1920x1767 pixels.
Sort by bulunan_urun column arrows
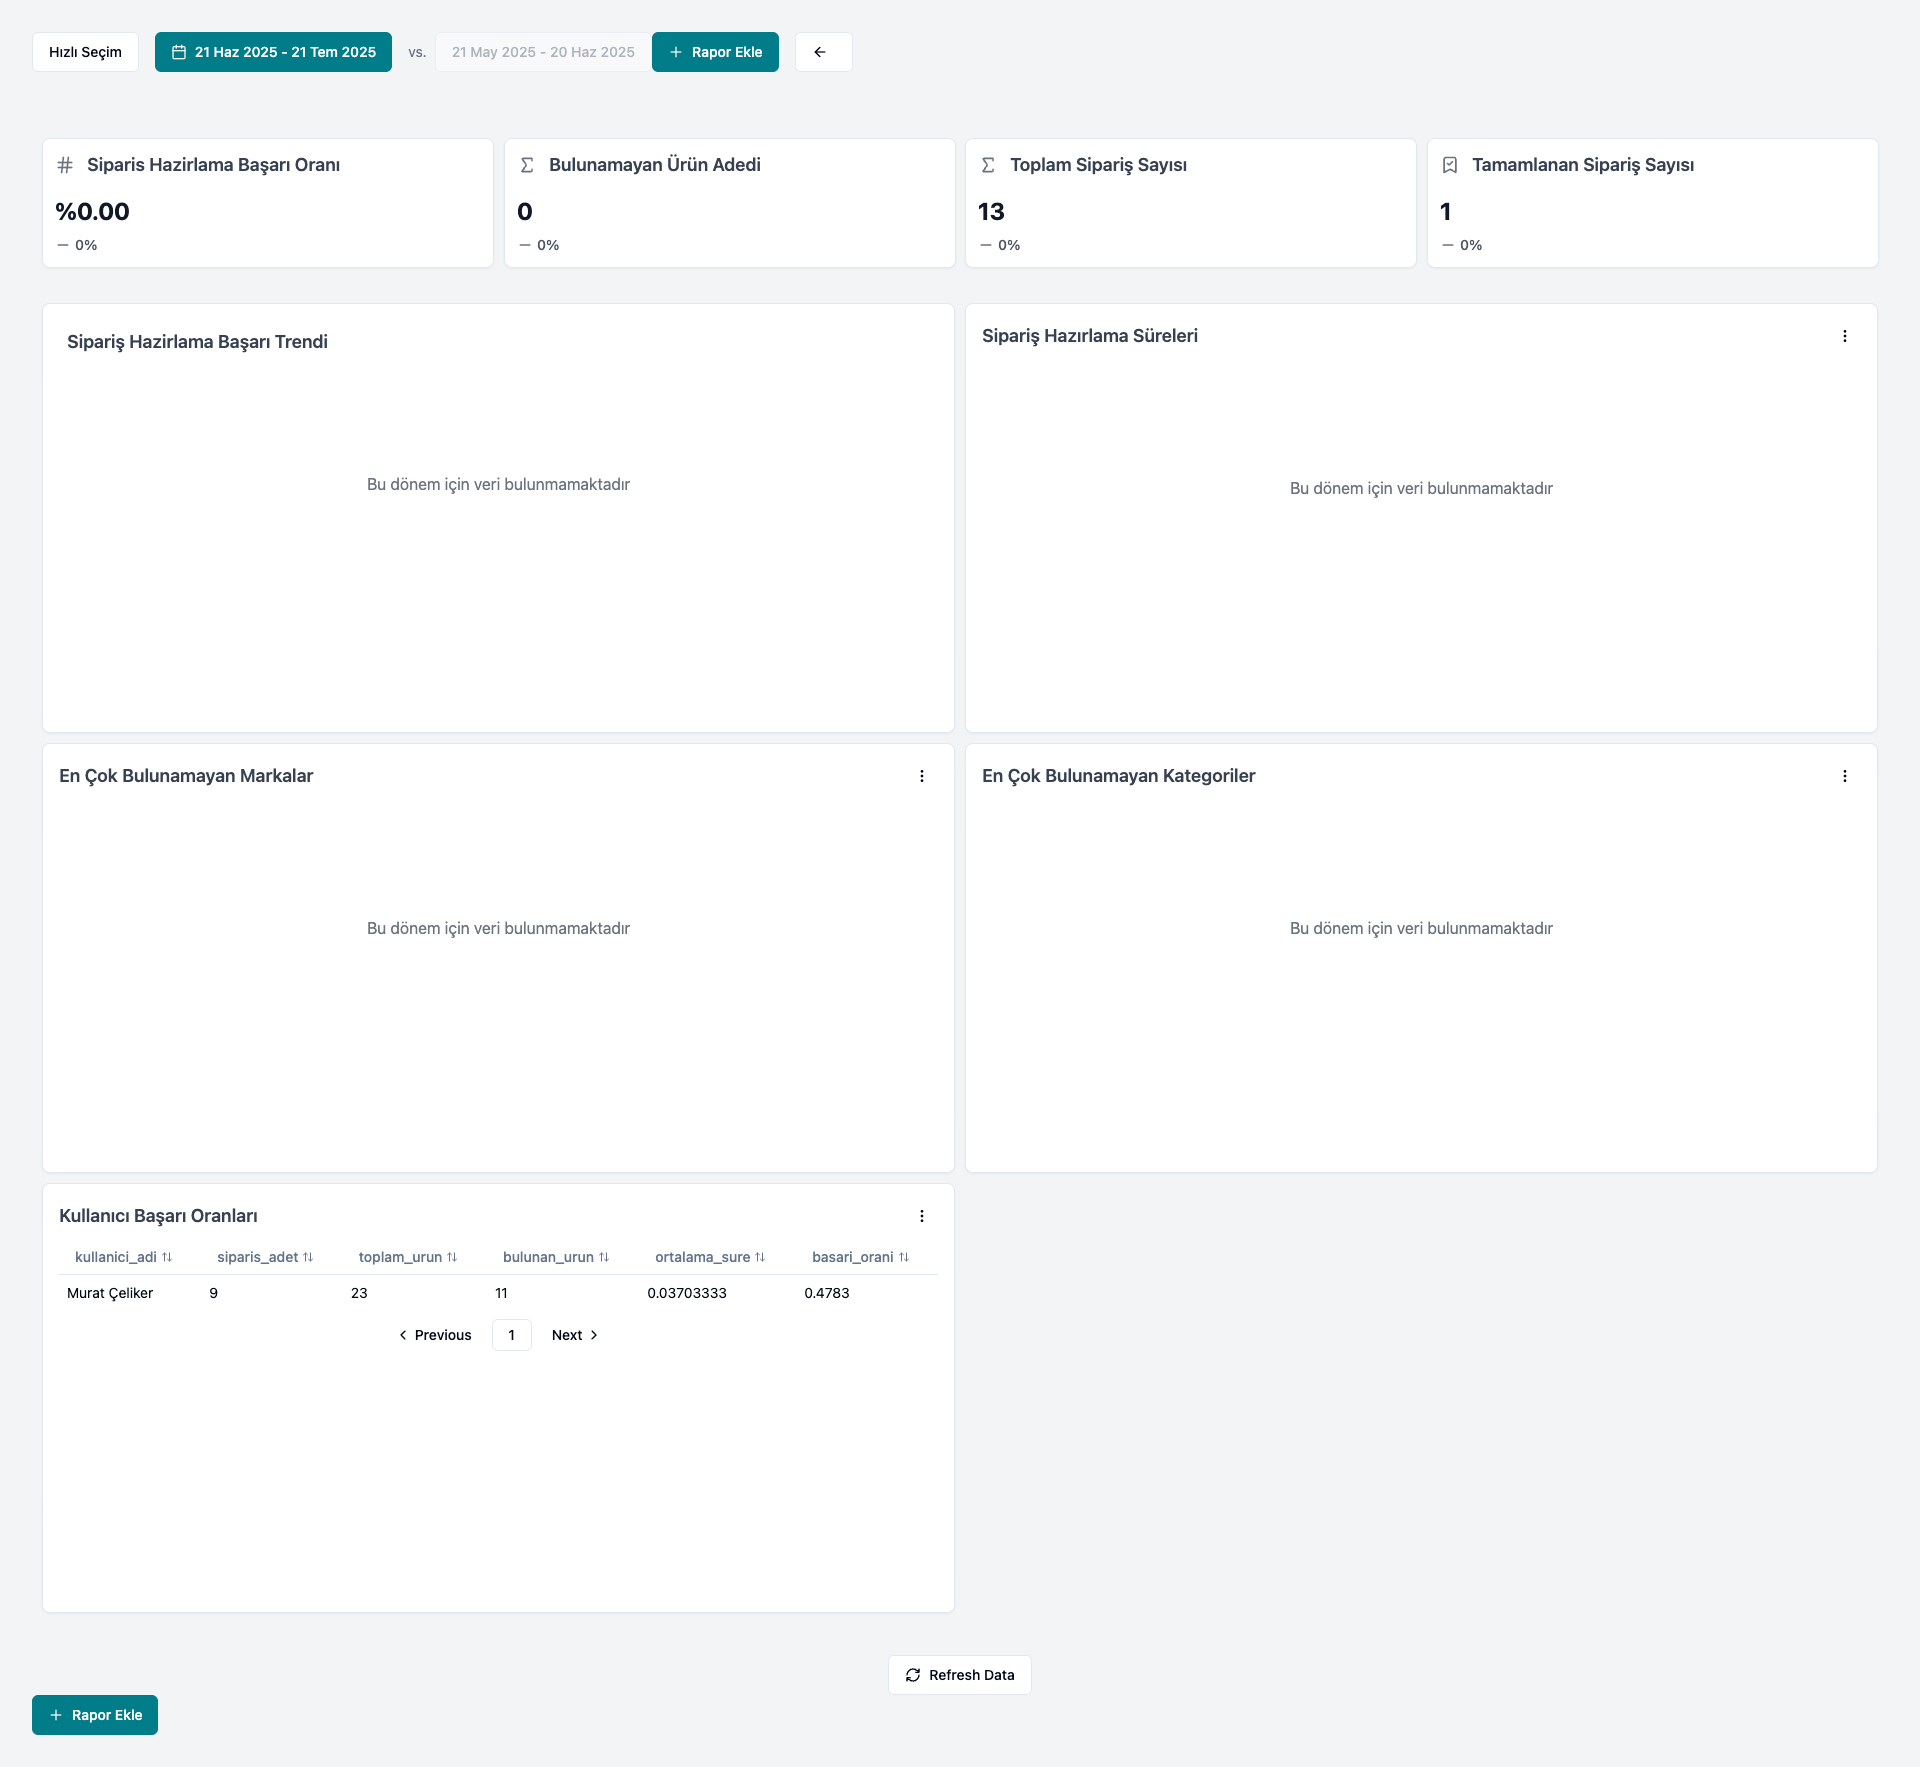(603, 1257)
